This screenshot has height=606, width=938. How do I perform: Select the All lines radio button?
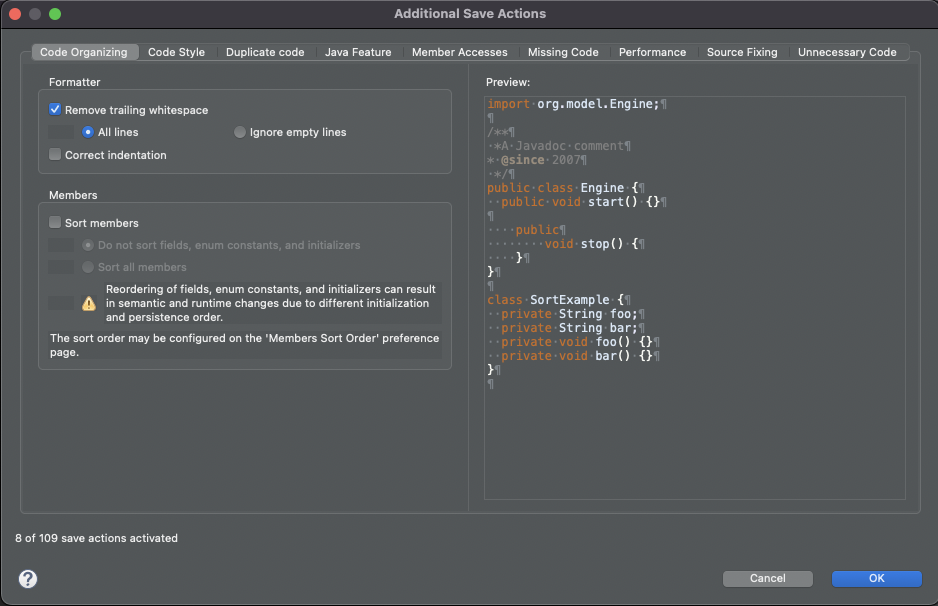[x=88, y=132]
